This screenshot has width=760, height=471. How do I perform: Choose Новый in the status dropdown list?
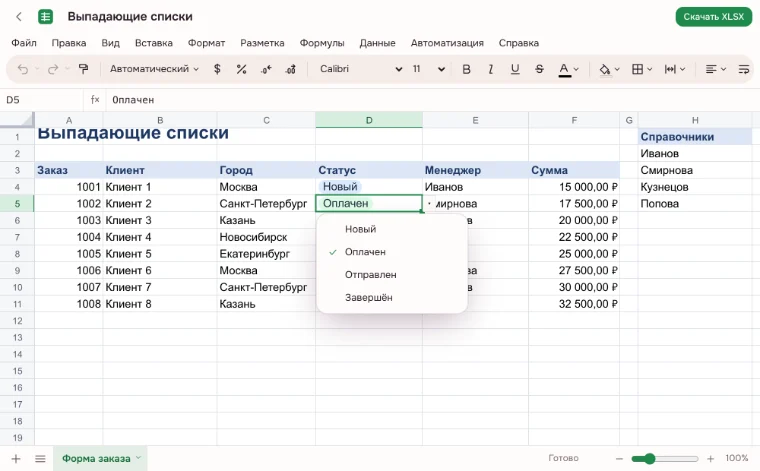tap(392, 229)
